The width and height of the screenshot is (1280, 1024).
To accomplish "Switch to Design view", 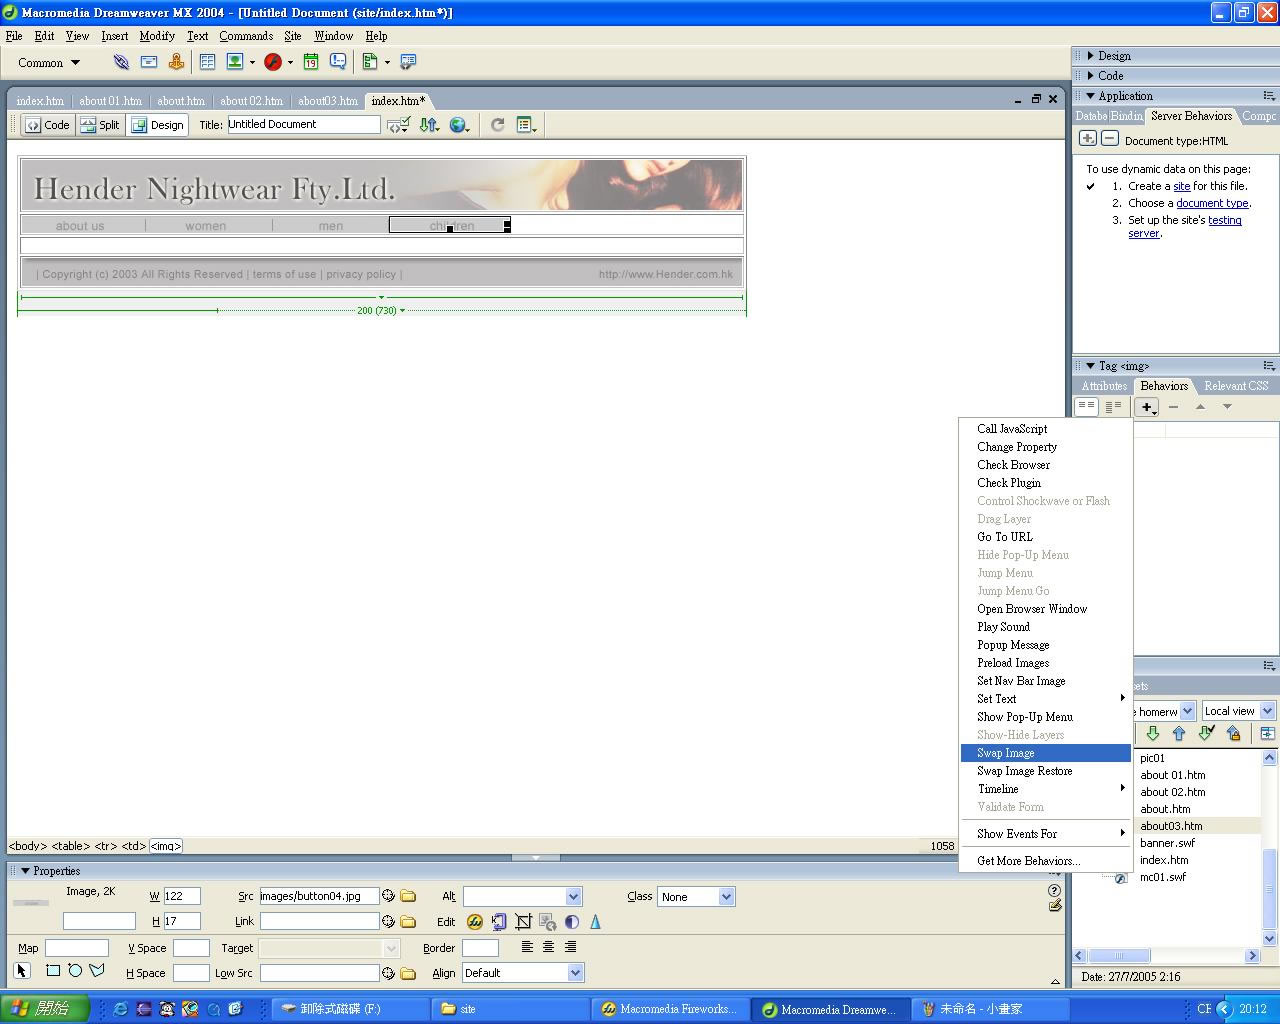I will 158,125.
